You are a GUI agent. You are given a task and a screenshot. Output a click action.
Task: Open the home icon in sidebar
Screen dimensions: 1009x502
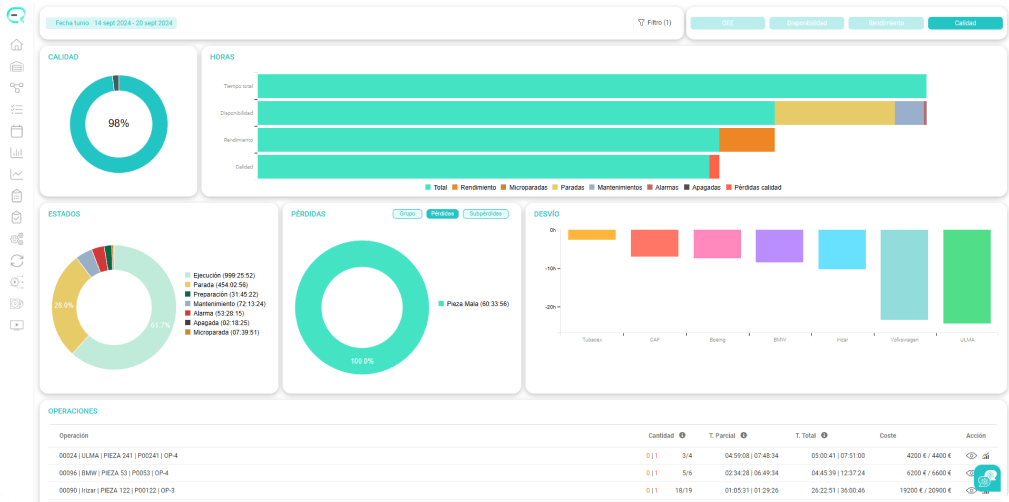point(17,45)
